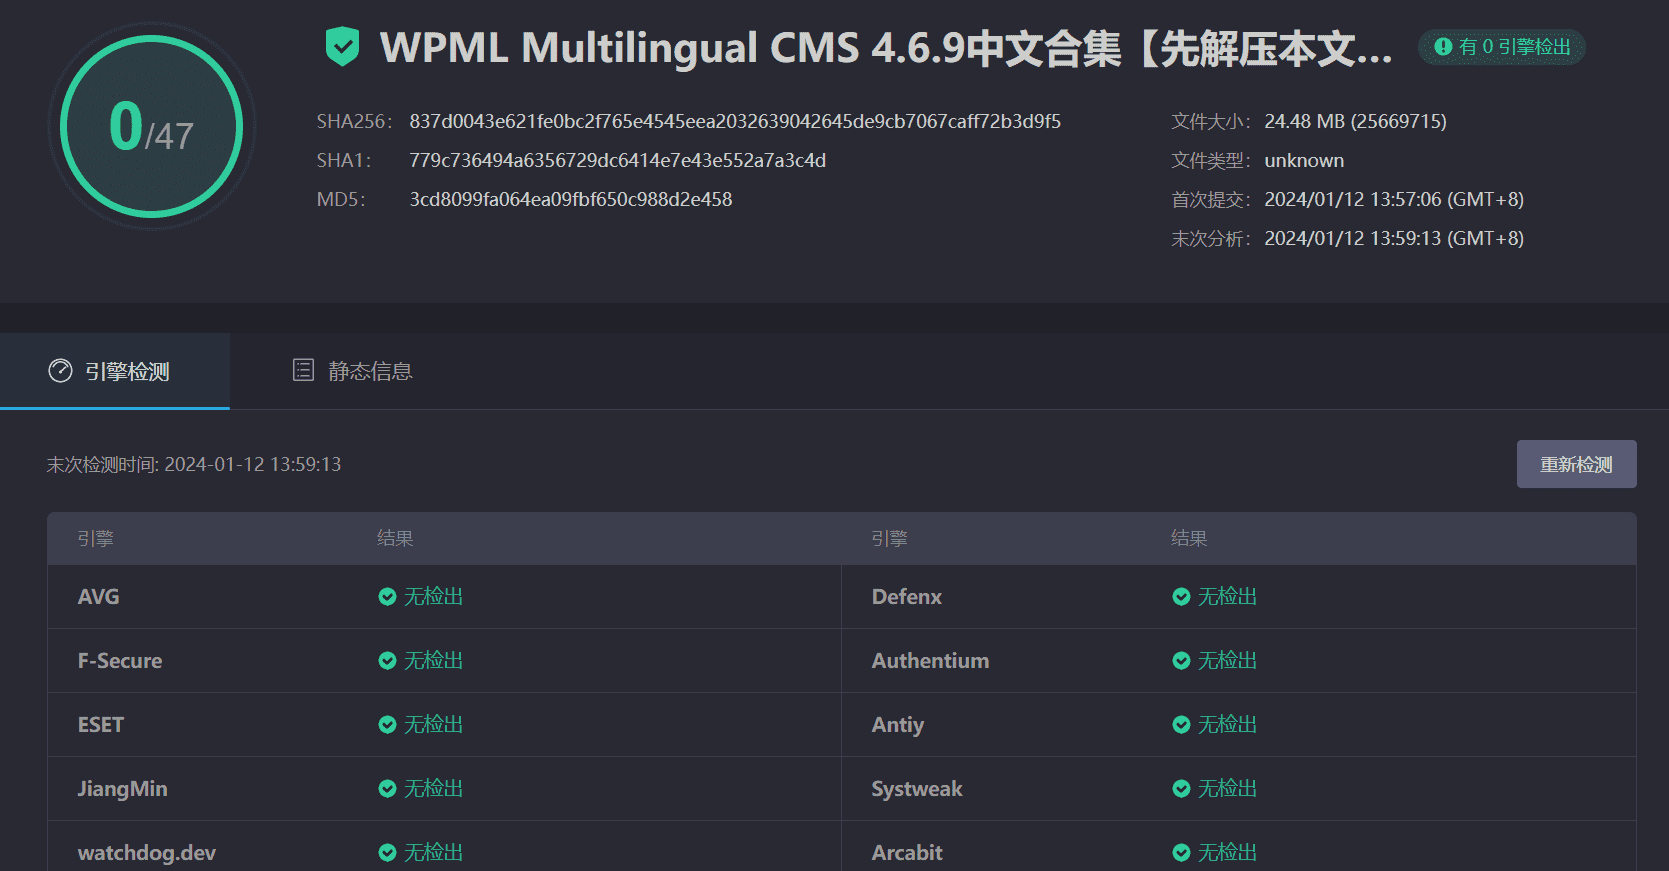The height and width of the screenshot is (871, 1669).
Task: Click the green check icon in Defenx row
Action: pyautogui.click(x=1181, y=597)
